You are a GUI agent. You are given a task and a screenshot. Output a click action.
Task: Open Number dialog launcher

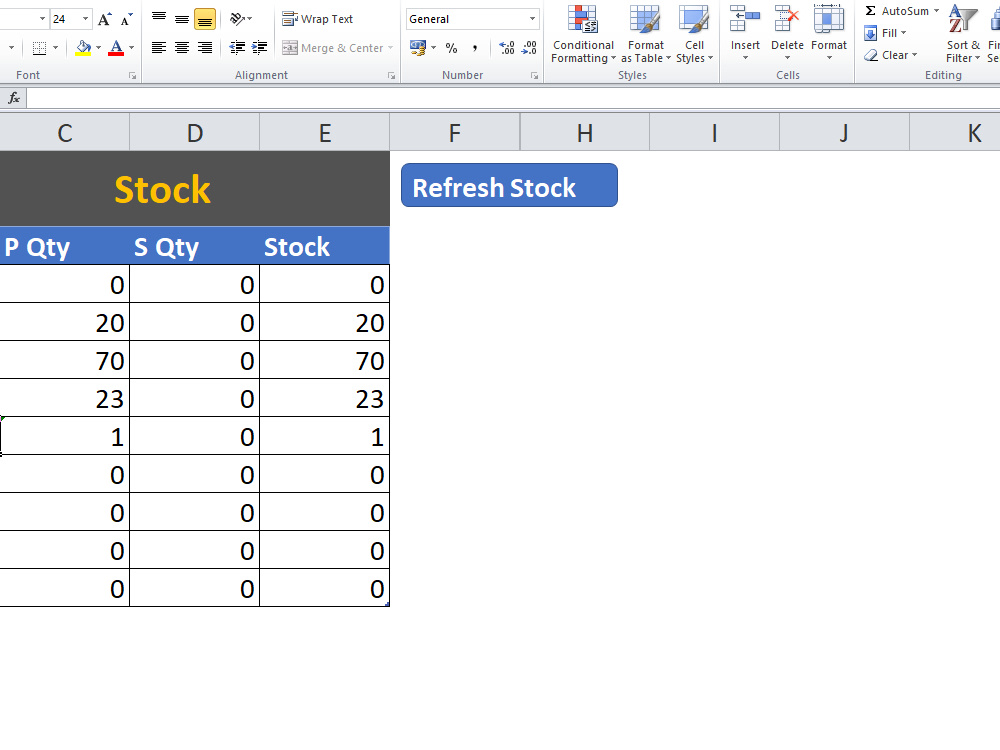pos(534,76)
